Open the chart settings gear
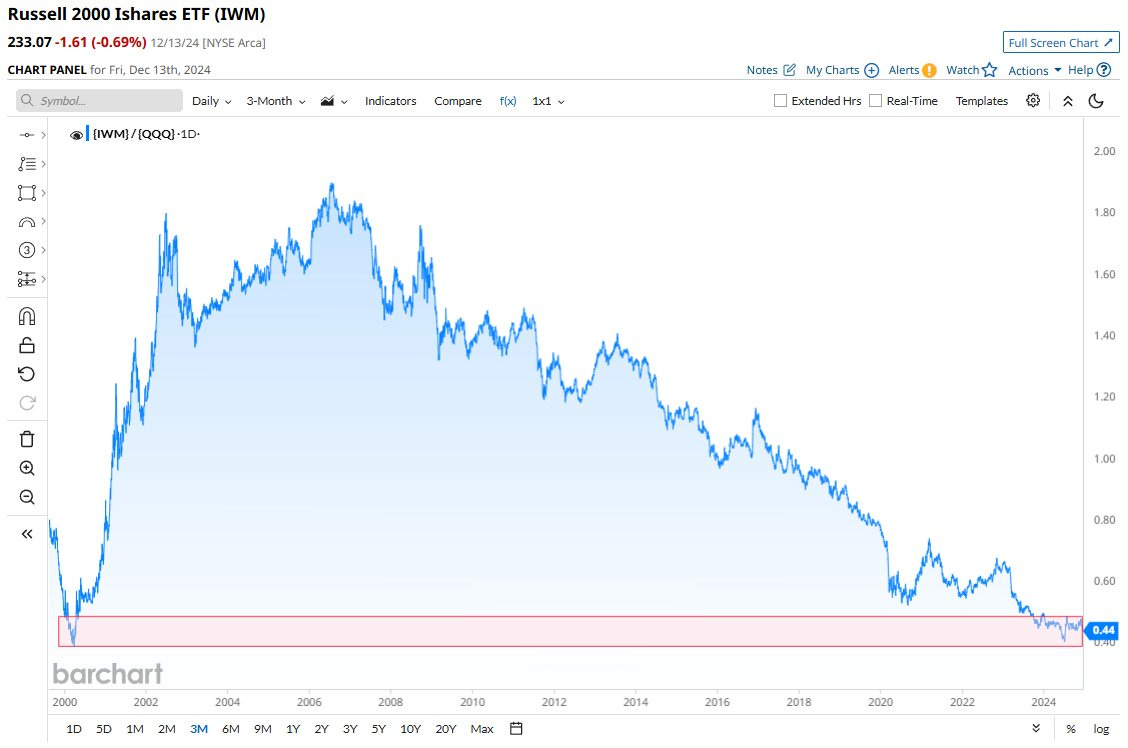1128x748 pixels. pos(1033,101)
